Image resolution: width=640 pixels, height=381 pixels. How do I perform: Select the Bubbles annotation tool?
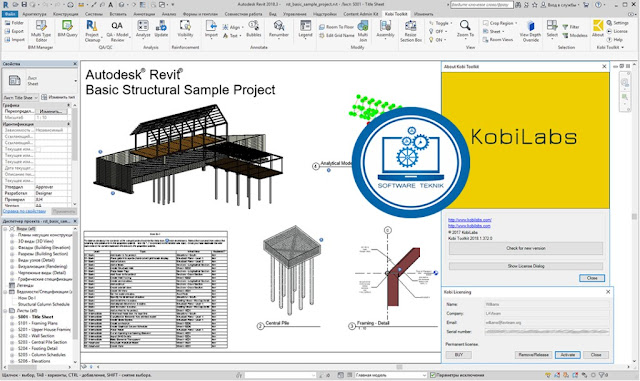253,29
